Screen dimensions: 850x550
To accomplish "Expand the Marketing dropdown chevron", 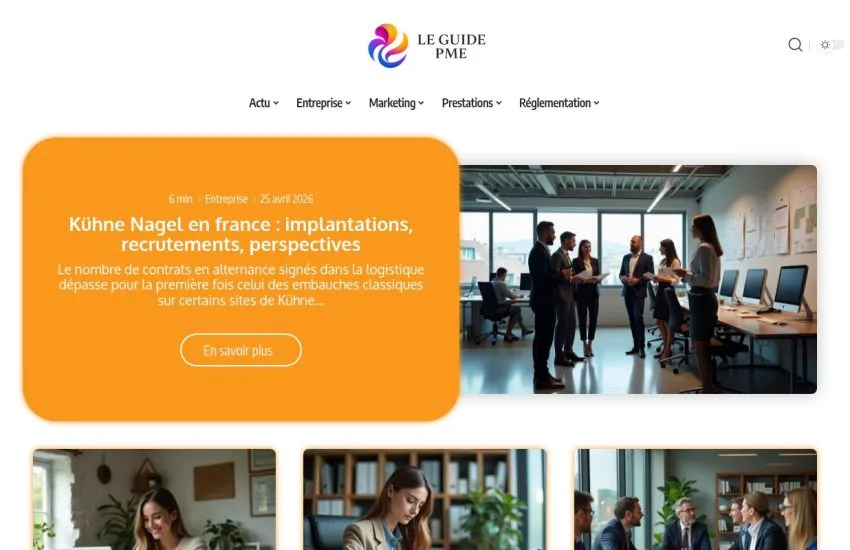I will 421,103.
